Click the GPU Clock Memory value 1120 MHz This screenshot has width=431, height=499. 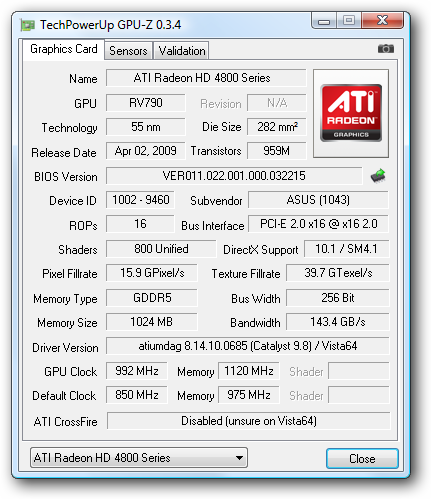(x=249, y=371)
